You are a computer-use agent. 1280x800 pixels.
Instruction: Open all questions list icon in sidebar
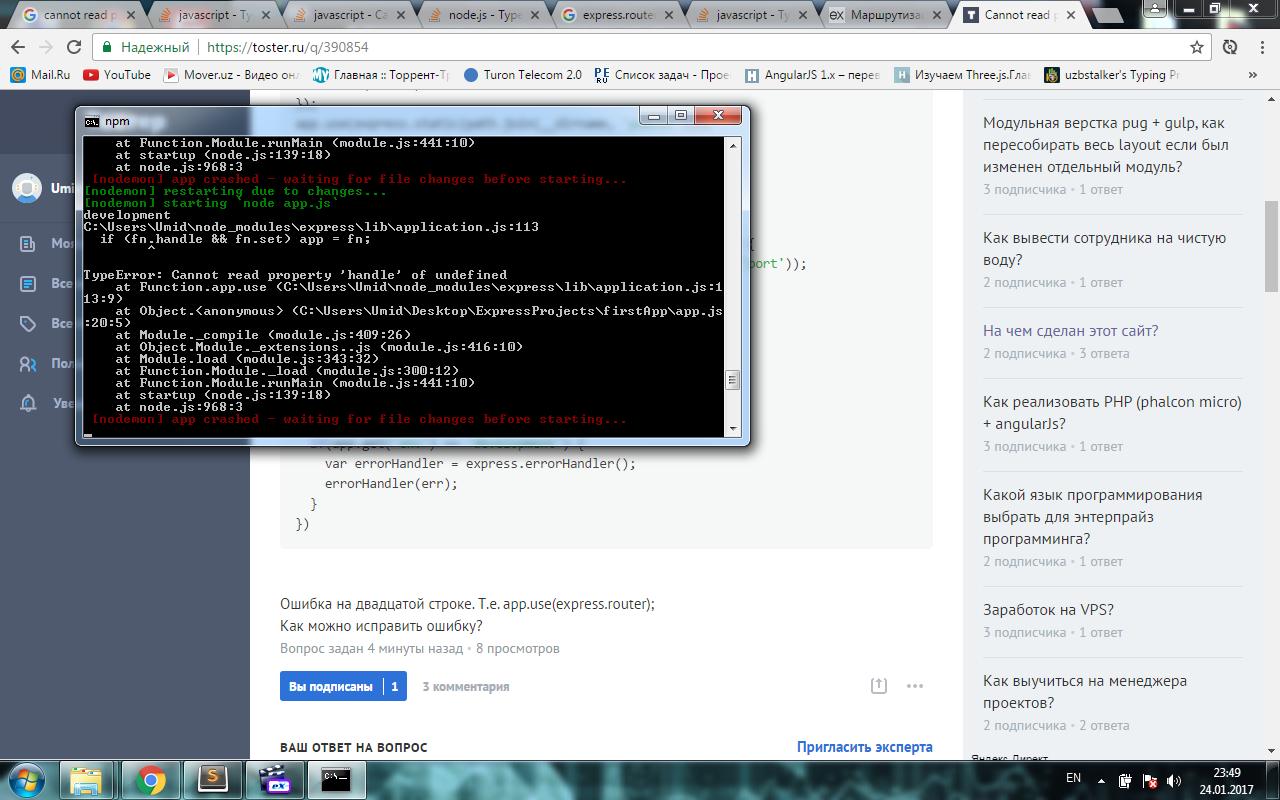[30, 284]
